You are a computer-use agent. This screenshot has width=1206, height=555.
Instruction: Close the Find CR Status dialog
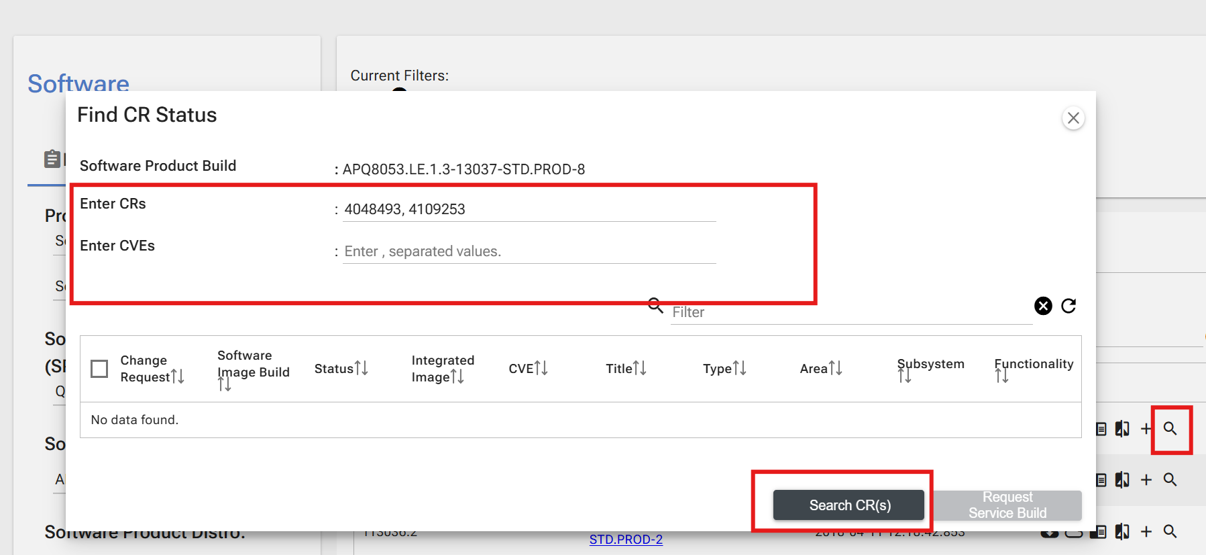tap(1073, 118)
